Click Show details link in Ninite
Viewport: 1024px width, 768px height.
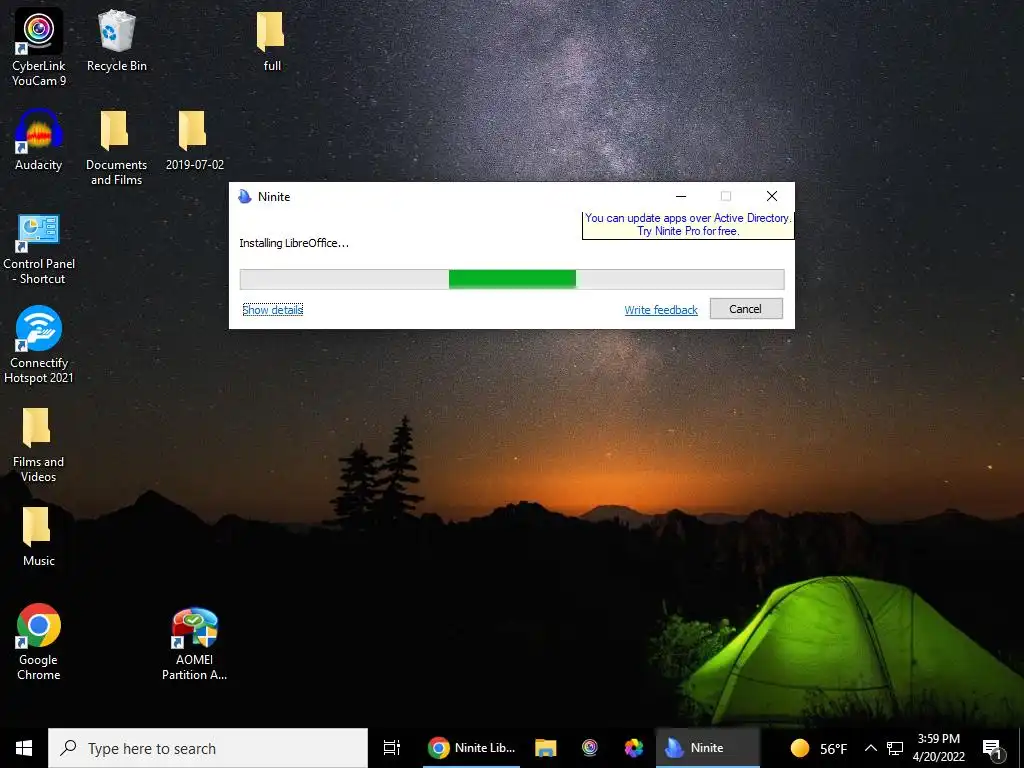(273, 310)
